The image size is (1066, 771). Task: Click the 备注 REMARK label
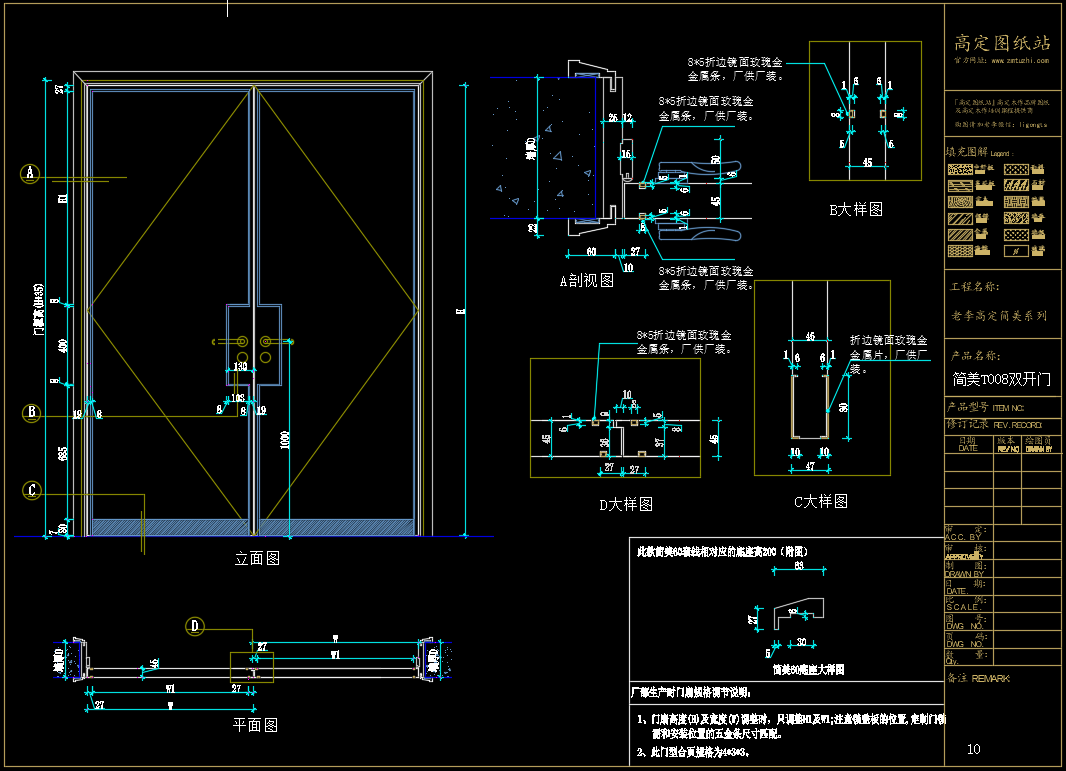click(978, 679)
